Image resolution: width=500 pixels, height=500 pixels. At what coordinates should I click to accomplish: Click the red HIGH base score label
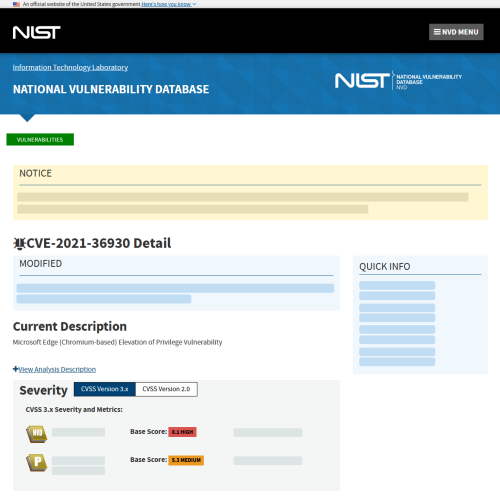(x=182, y=432)
